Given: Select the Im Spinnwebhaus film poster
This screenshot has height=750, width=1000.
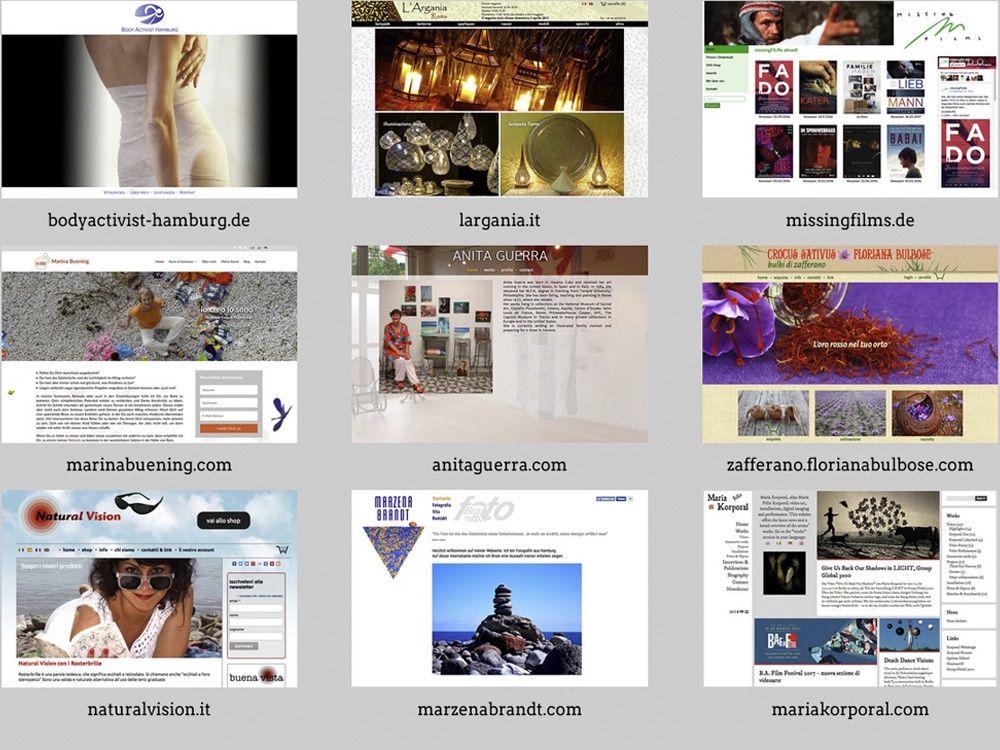Looking at the screenshot, I should (818, 151).
